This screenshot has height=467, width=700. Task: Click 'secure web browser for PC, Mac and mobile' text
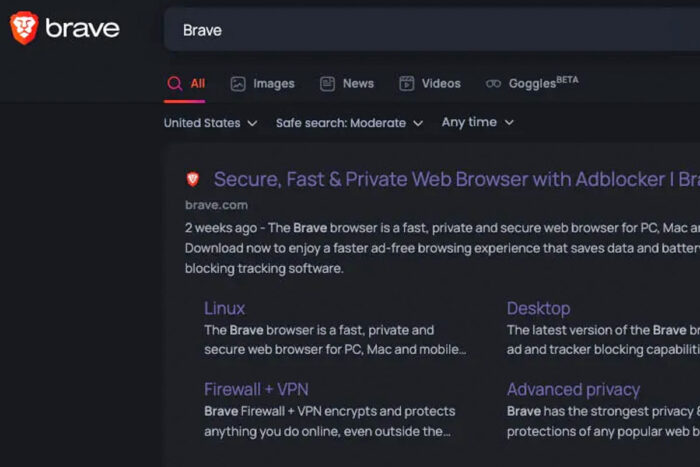[335, 349]
